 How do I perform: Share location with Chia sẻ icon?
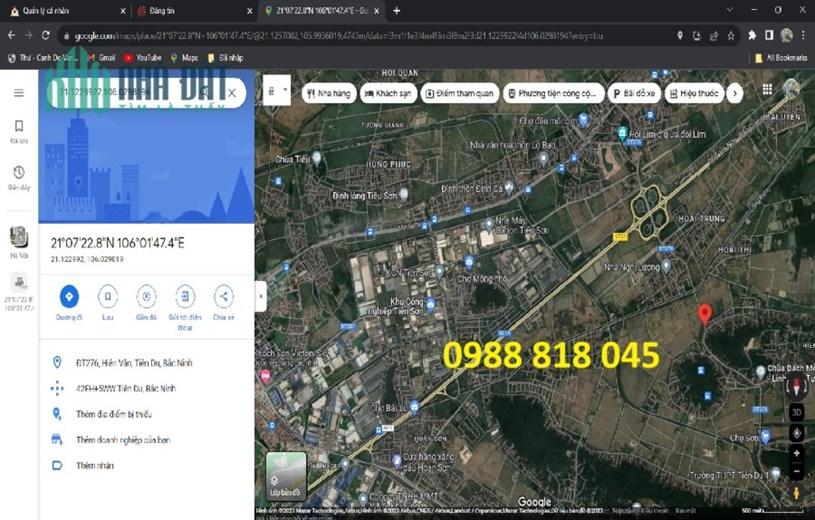[224, 296]
